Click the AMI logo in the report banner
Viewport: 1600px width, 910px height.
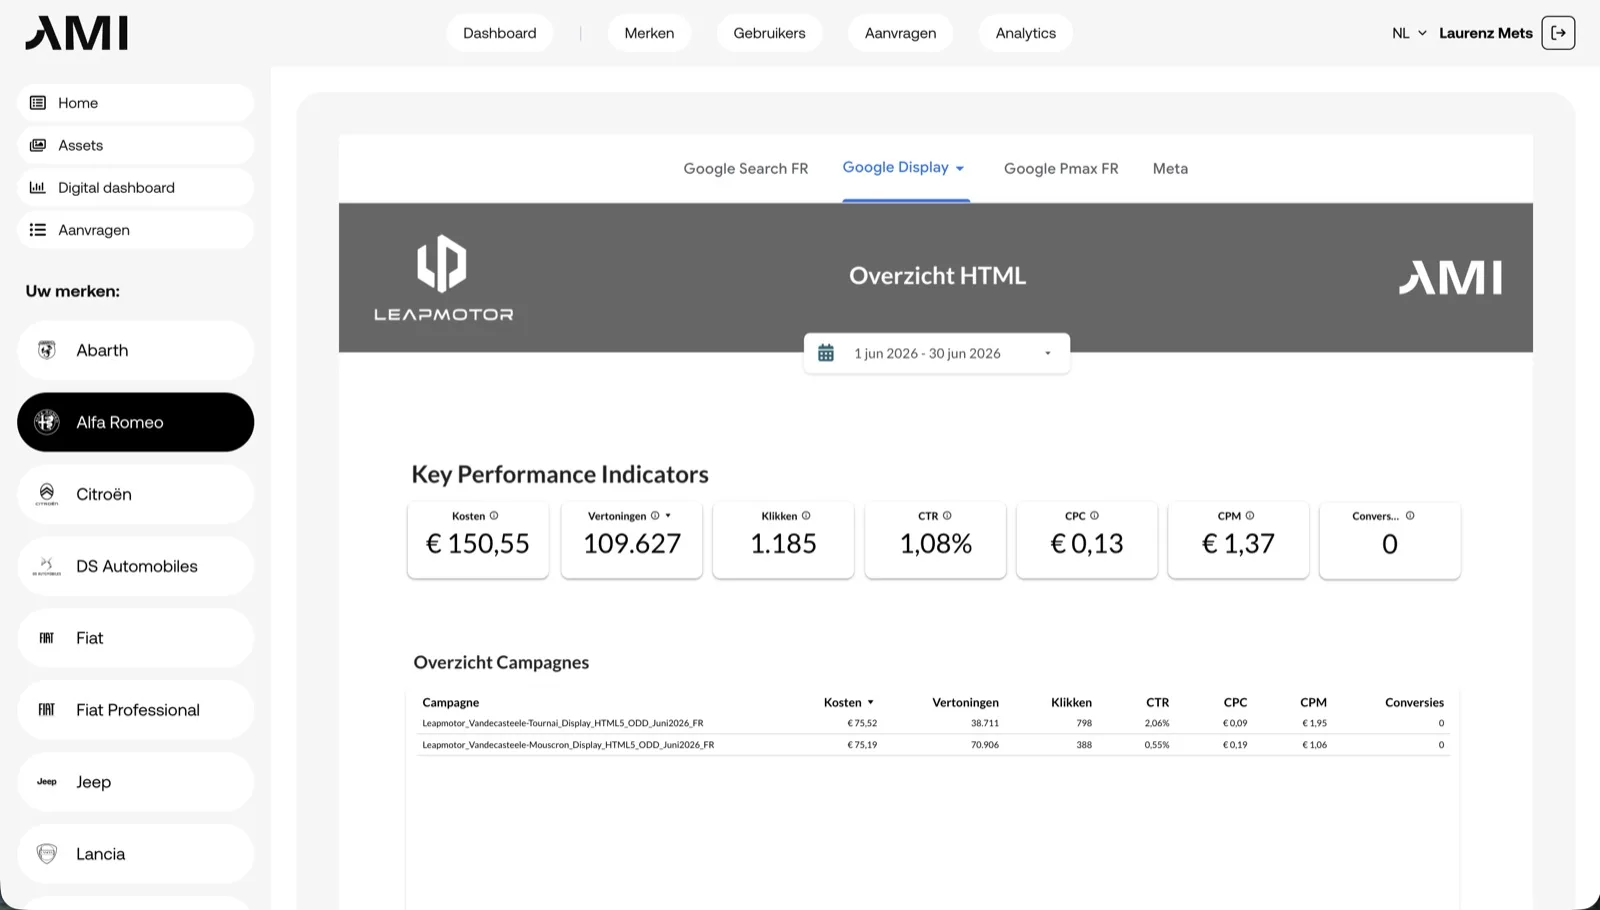(x=1450, y=277)
